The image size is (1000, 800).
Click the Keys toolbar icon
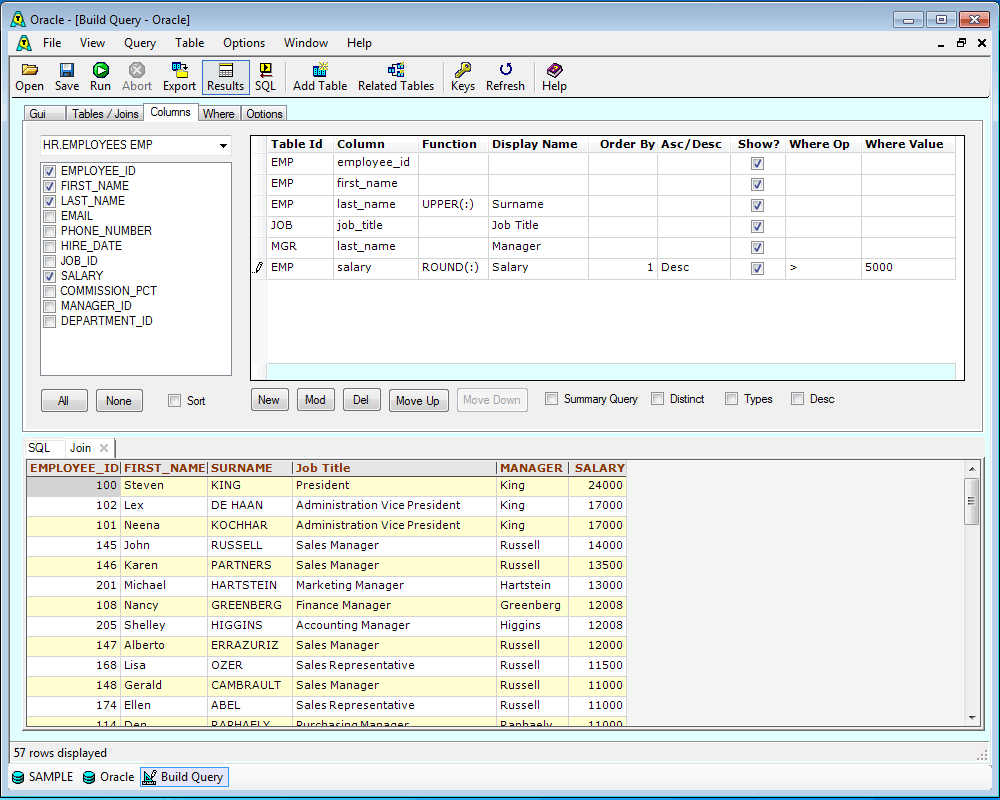click(x=463, y=77)
